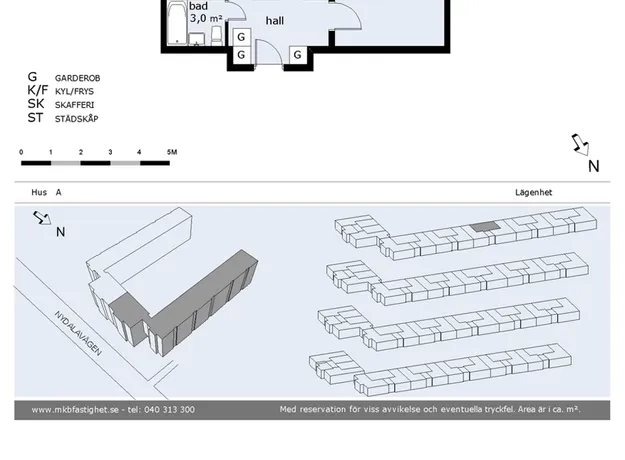Click the toilet symbol in the bathroom
This screenshot has height=460, width=625.
[x=216, y=36]
